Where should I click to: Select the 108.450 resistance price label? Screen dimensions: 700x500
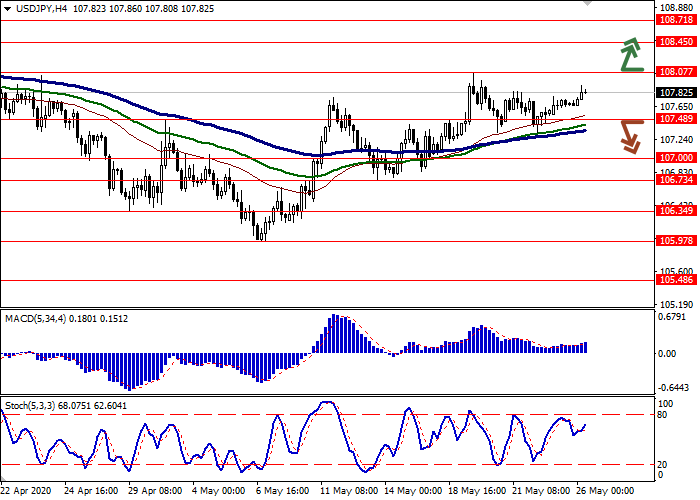[x=677, y=42]
